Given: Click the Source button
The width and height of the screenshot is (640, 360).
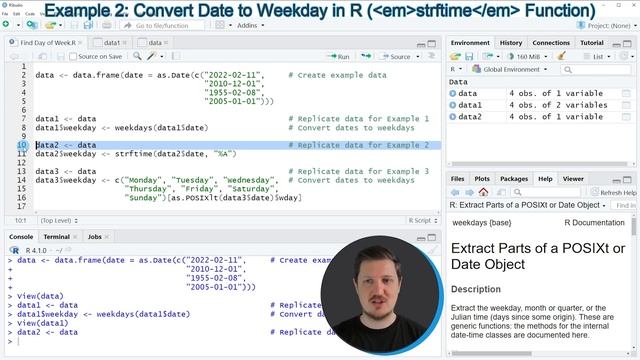Looking at the screenshot, I should coord(396,56).
